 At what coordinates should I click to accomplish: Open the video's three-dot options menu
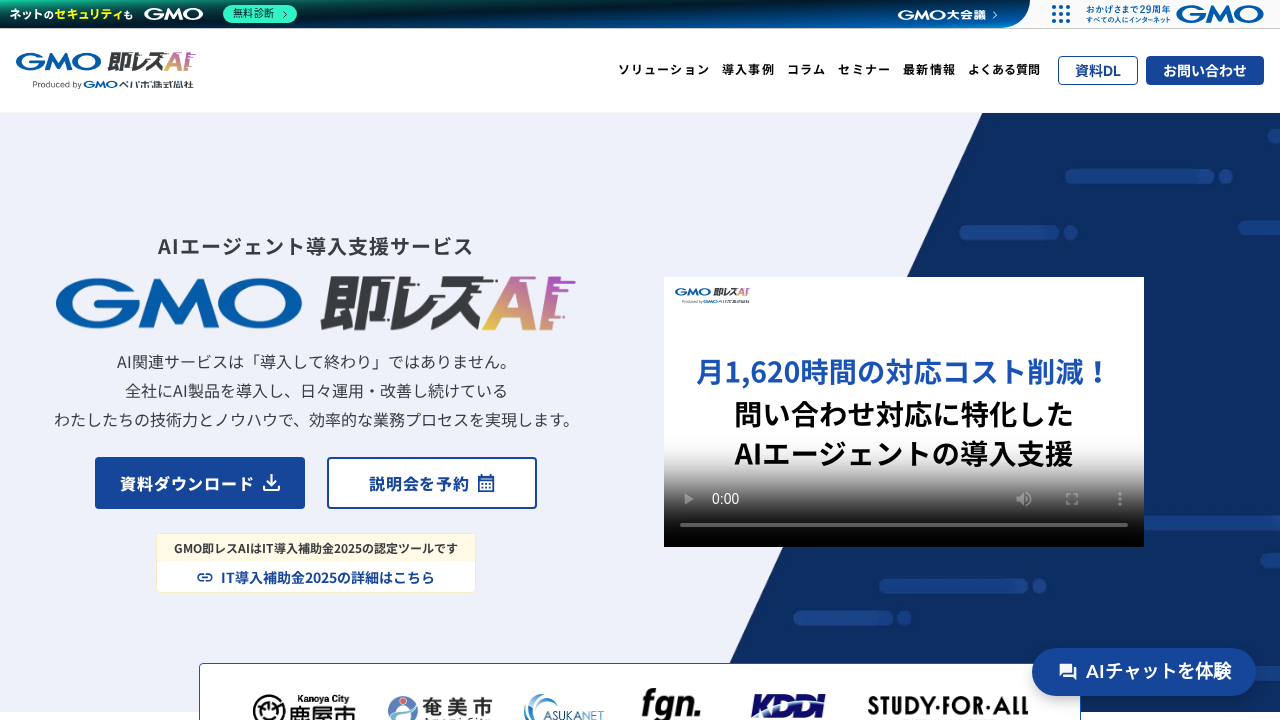[x=1119, y=498]
